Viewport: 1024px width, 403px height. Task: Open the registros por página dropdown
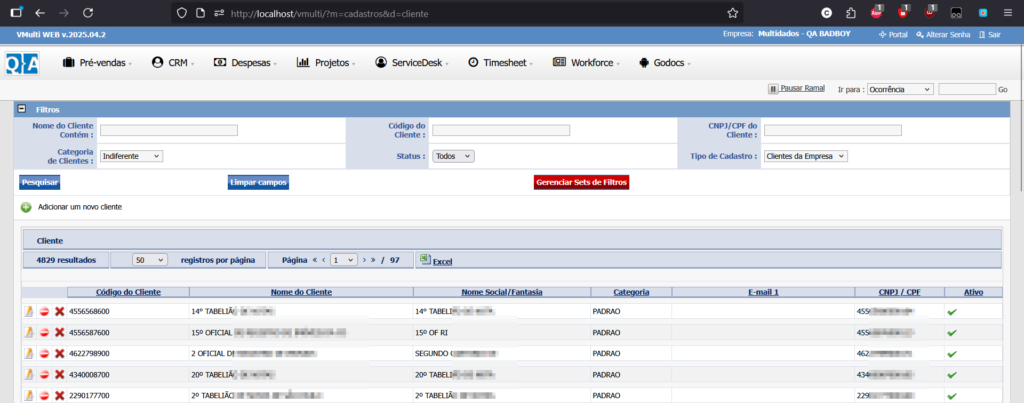(149, 260)
